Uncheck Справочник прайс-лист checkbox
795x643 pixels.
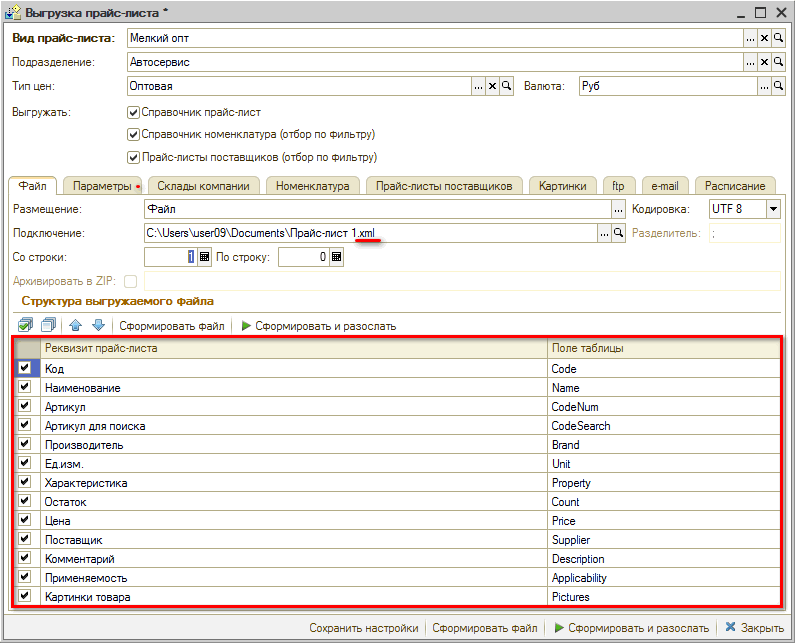(x=134, y=112)
